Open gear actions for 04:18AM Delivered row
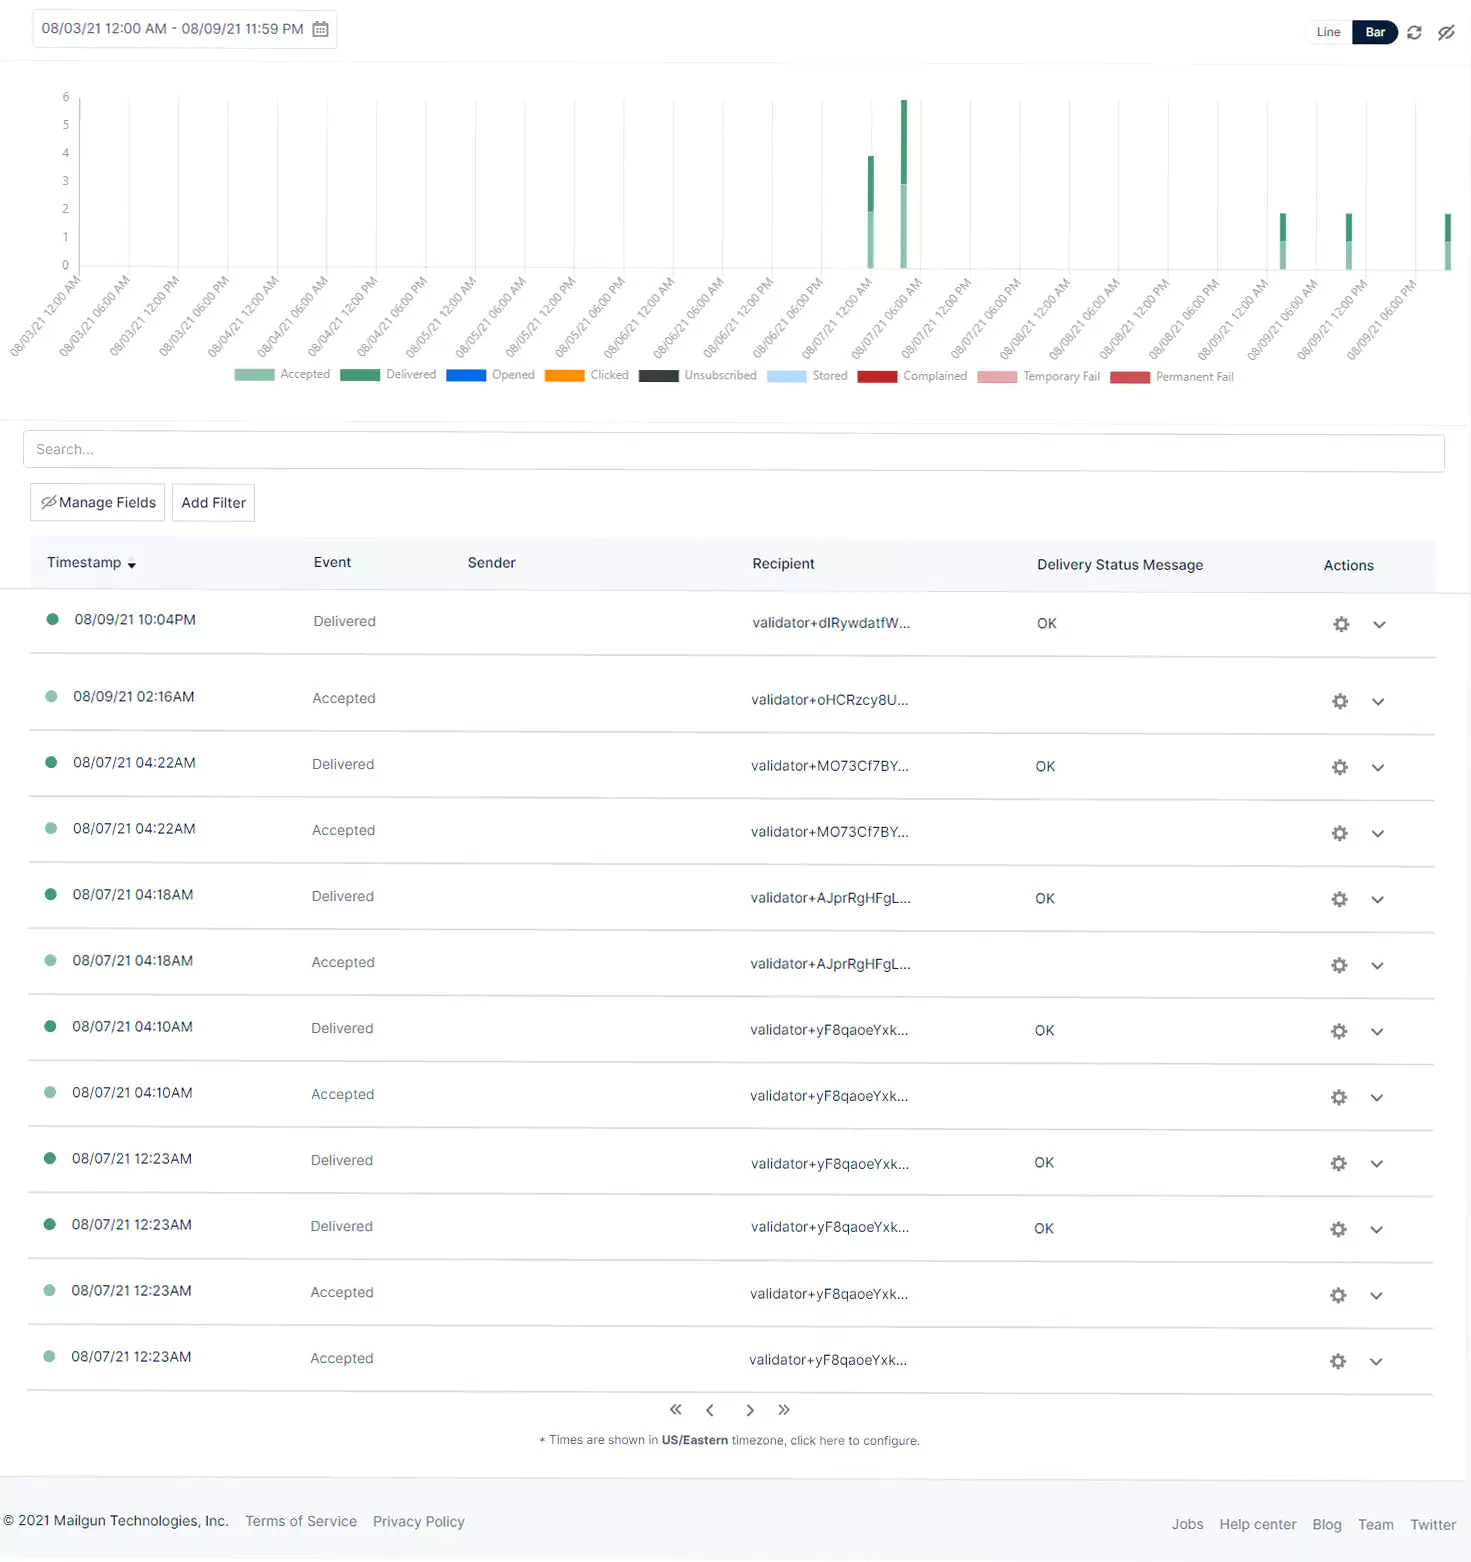The image size is (1471, 1562). 1339,899
